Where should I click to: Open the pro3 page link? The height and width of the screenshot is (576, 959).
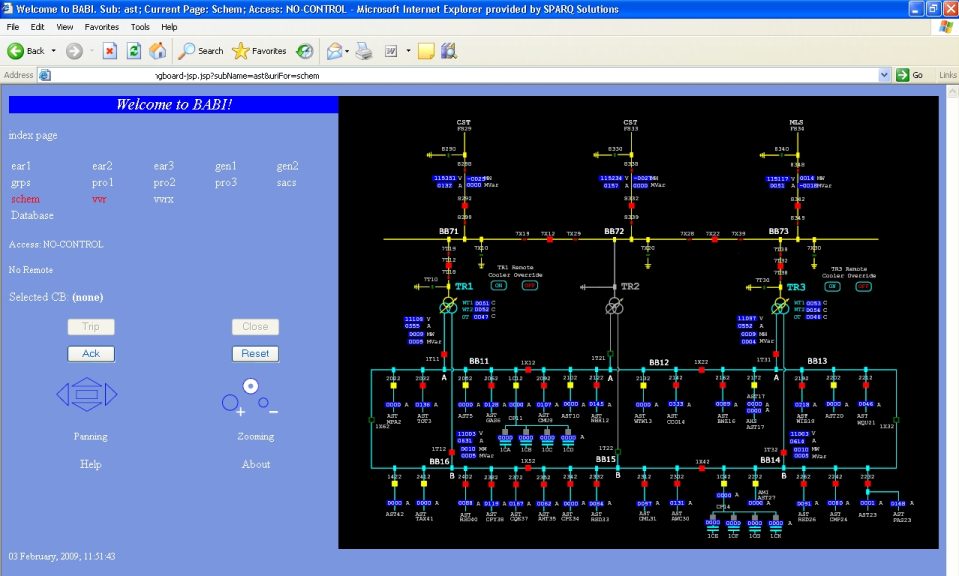point(226,182)
